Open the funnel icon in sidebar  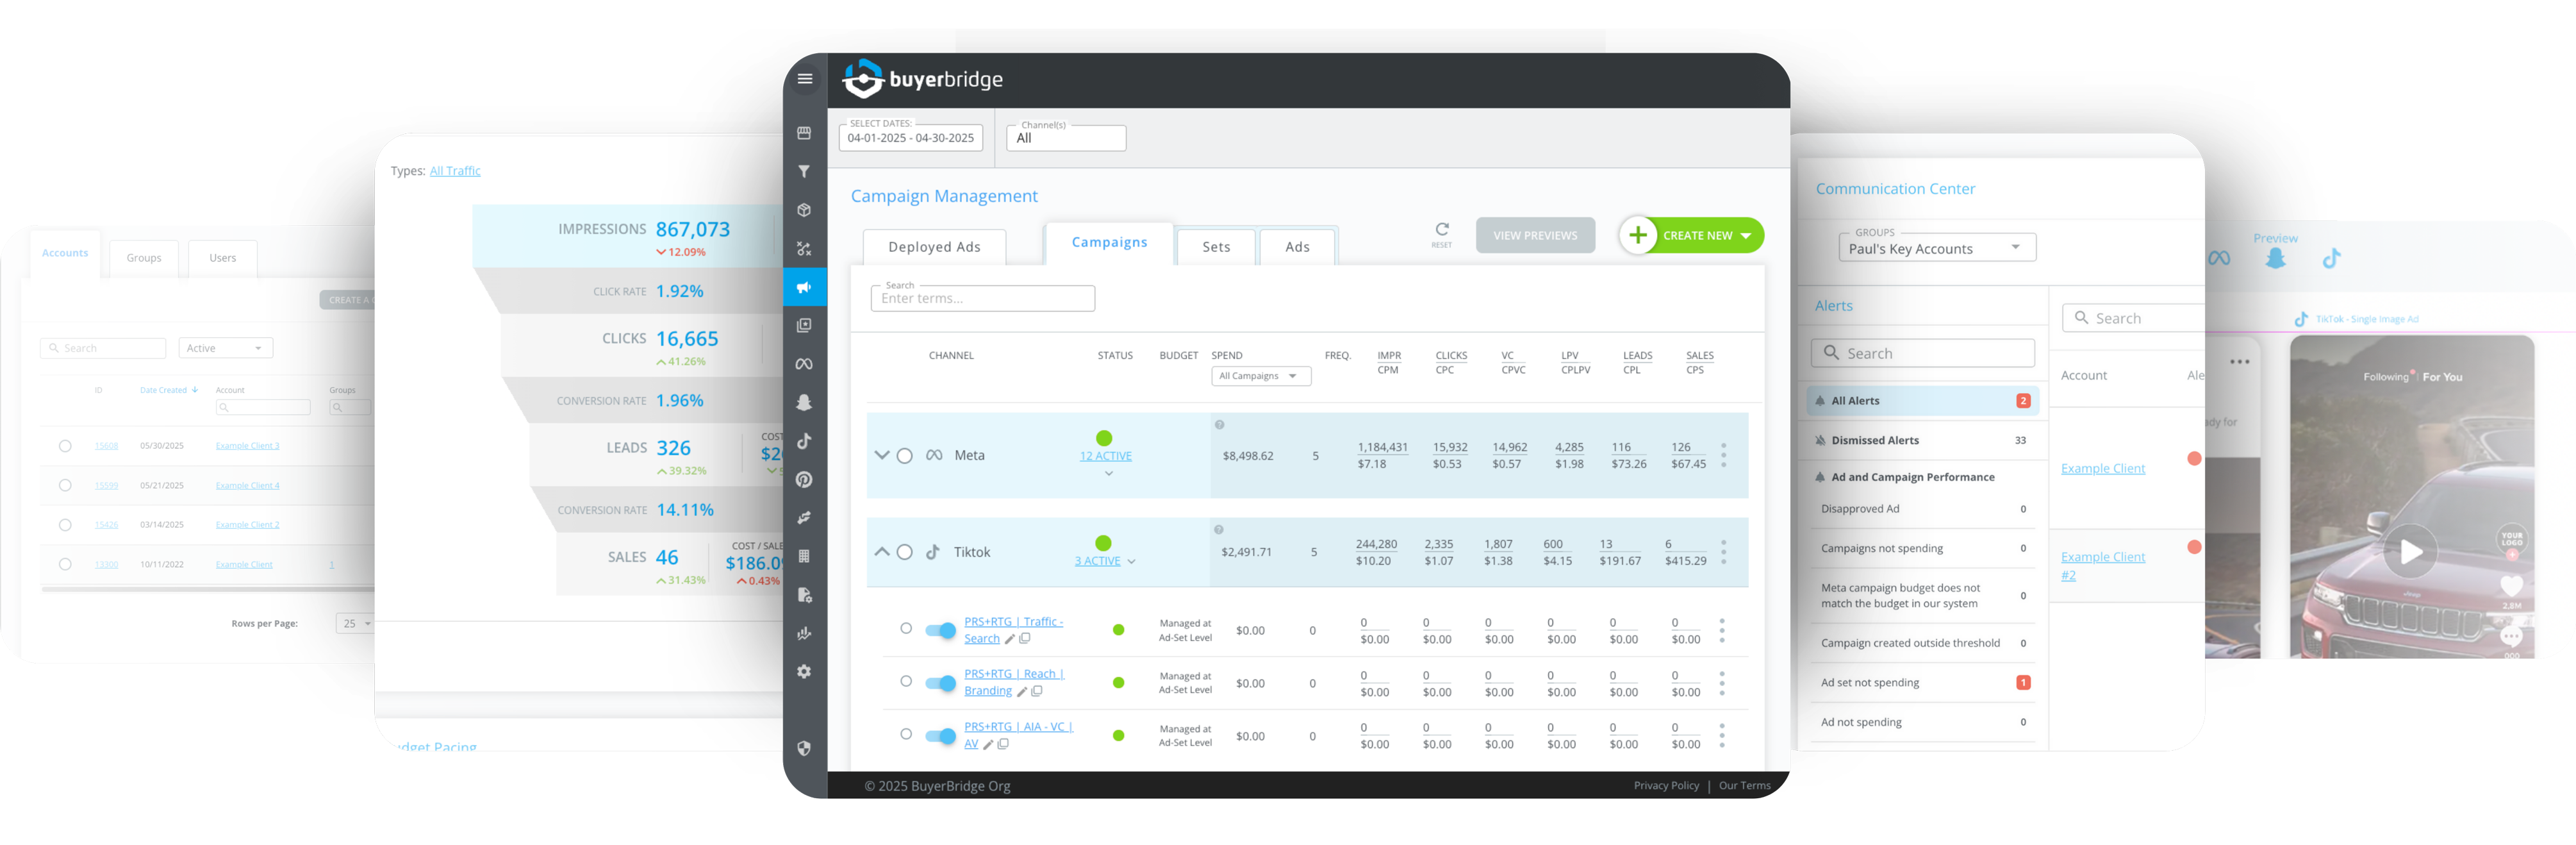point(804,172)
